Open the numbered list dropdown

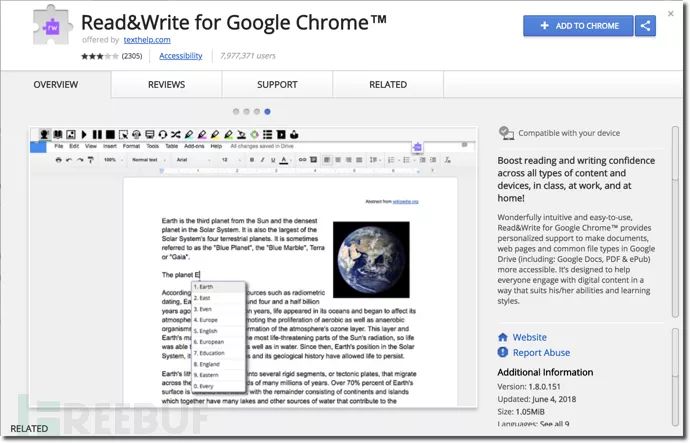tap(392, 160)
